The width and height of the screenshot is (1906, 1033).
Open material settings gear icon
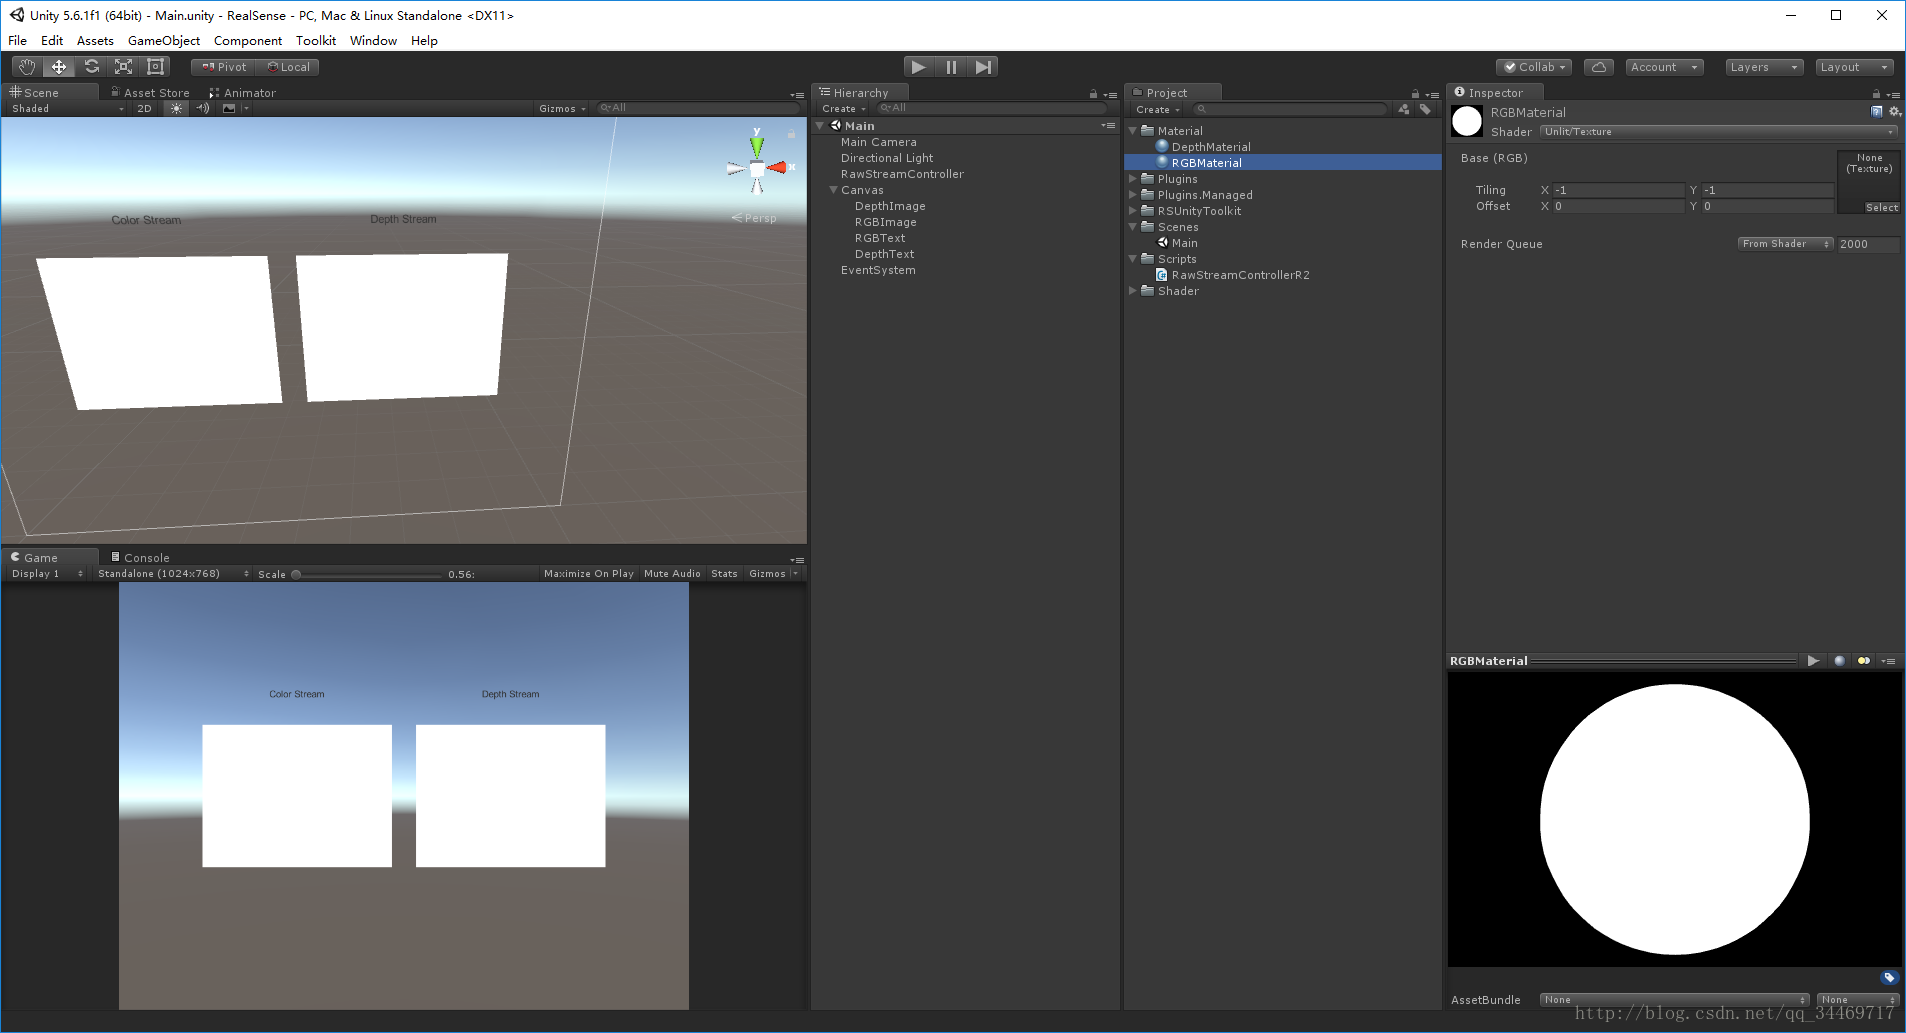(x=1894, y=111)
